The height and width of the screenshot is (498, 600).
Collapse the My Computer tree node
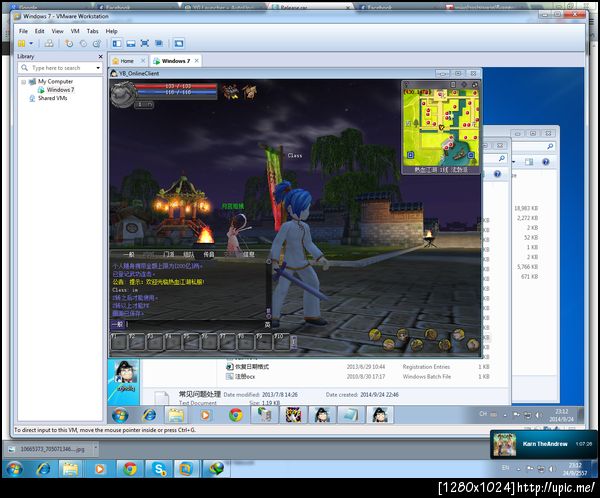coord(23,82)
